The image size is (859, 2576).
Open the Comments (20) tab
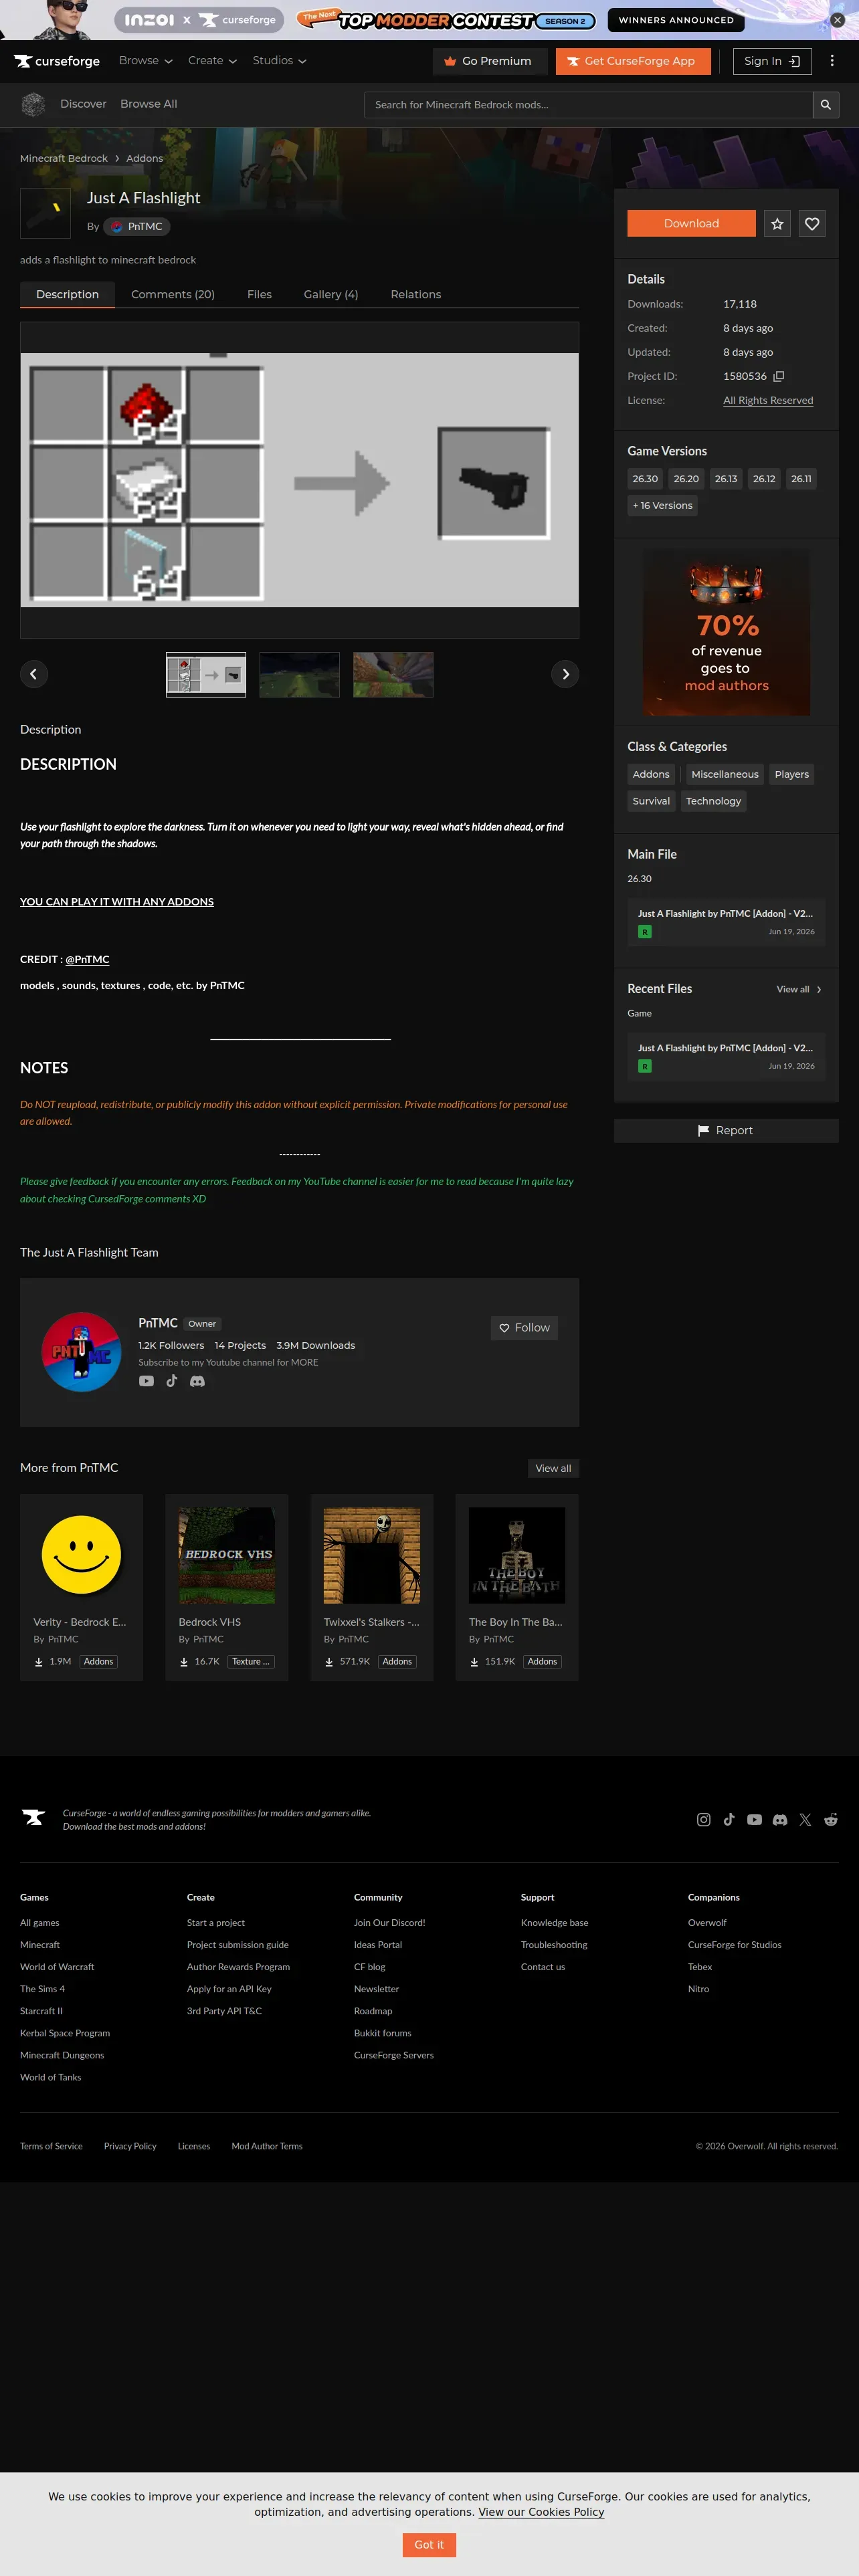tap(173, 295)
